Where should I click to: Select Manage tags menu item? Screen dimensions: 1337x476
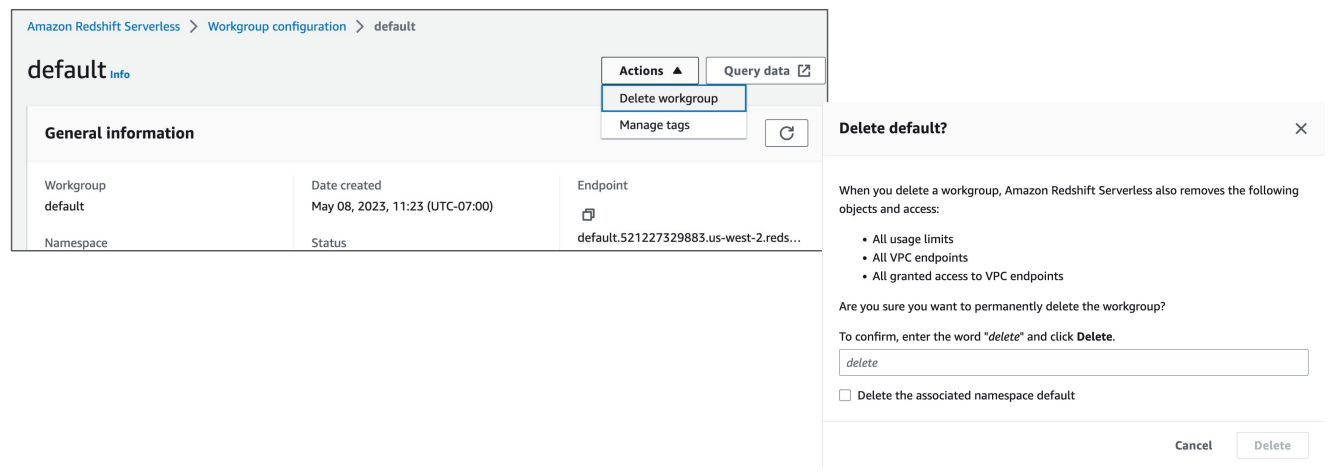pos(673,125)
